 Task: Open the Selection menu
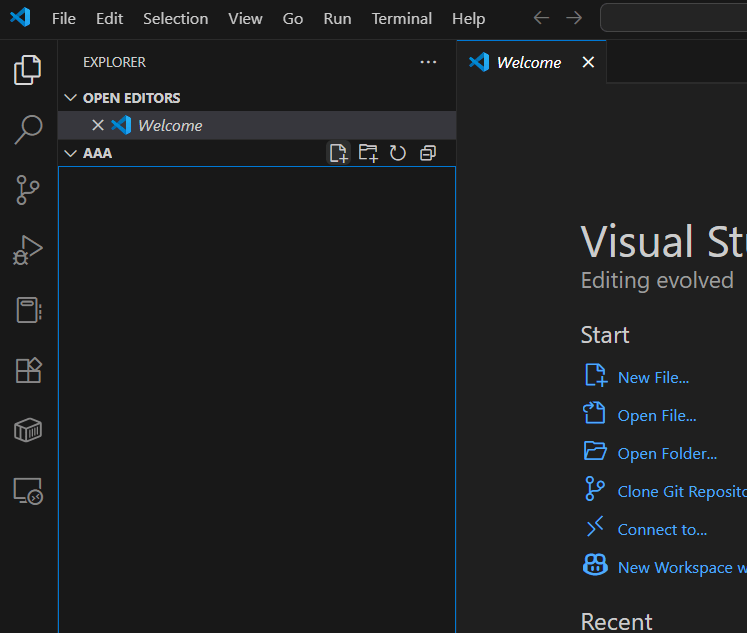[176, 19]
